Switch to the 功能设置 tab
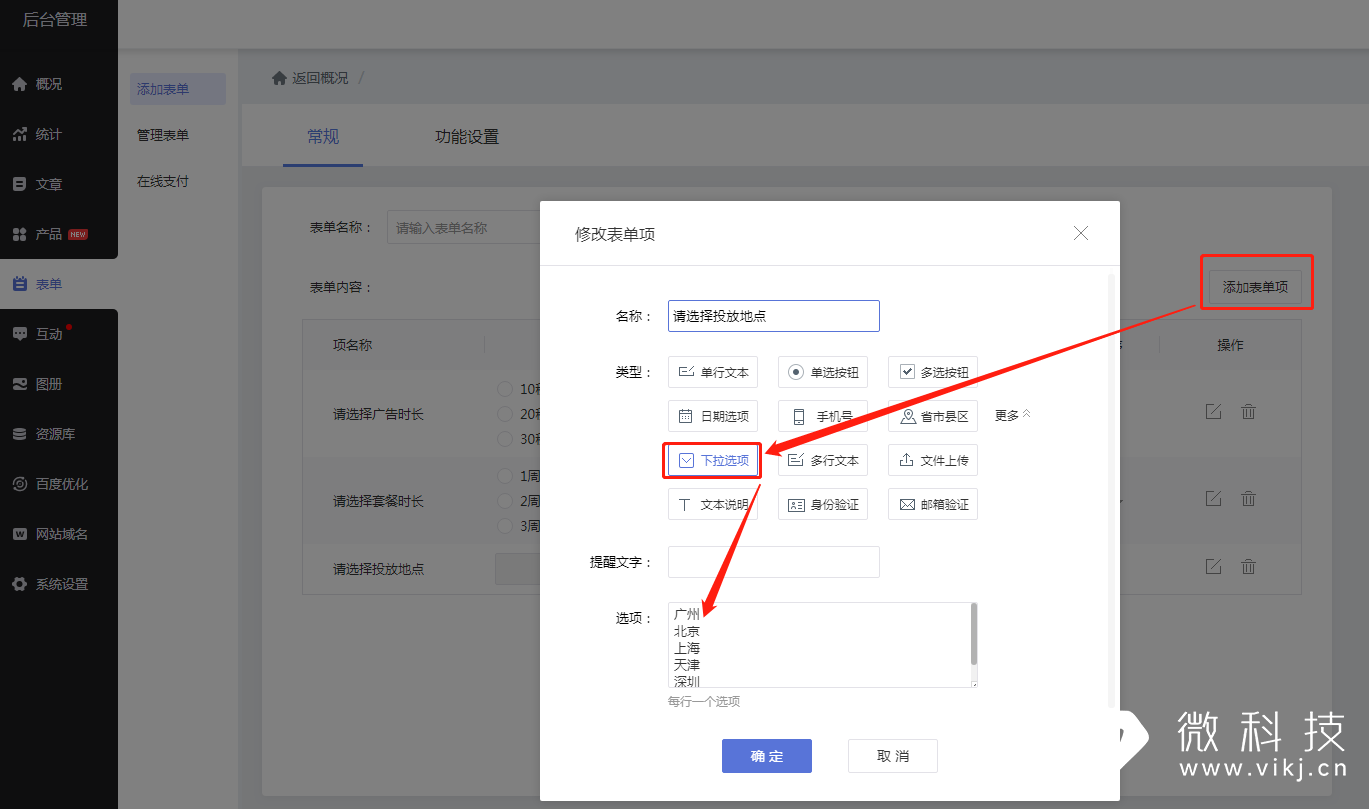 [466, 137]
